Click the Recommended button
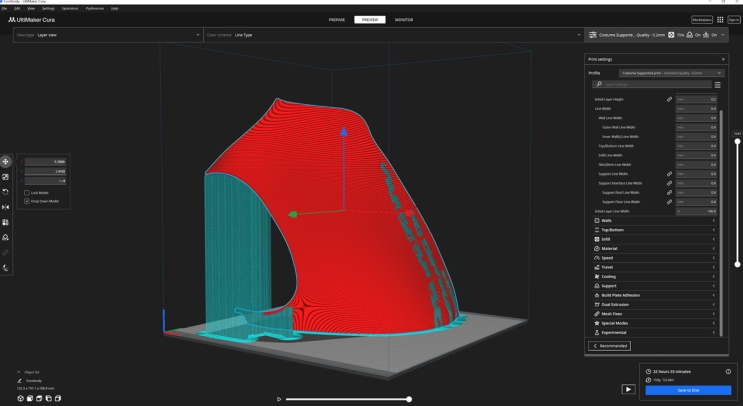 tap(610, 345)
